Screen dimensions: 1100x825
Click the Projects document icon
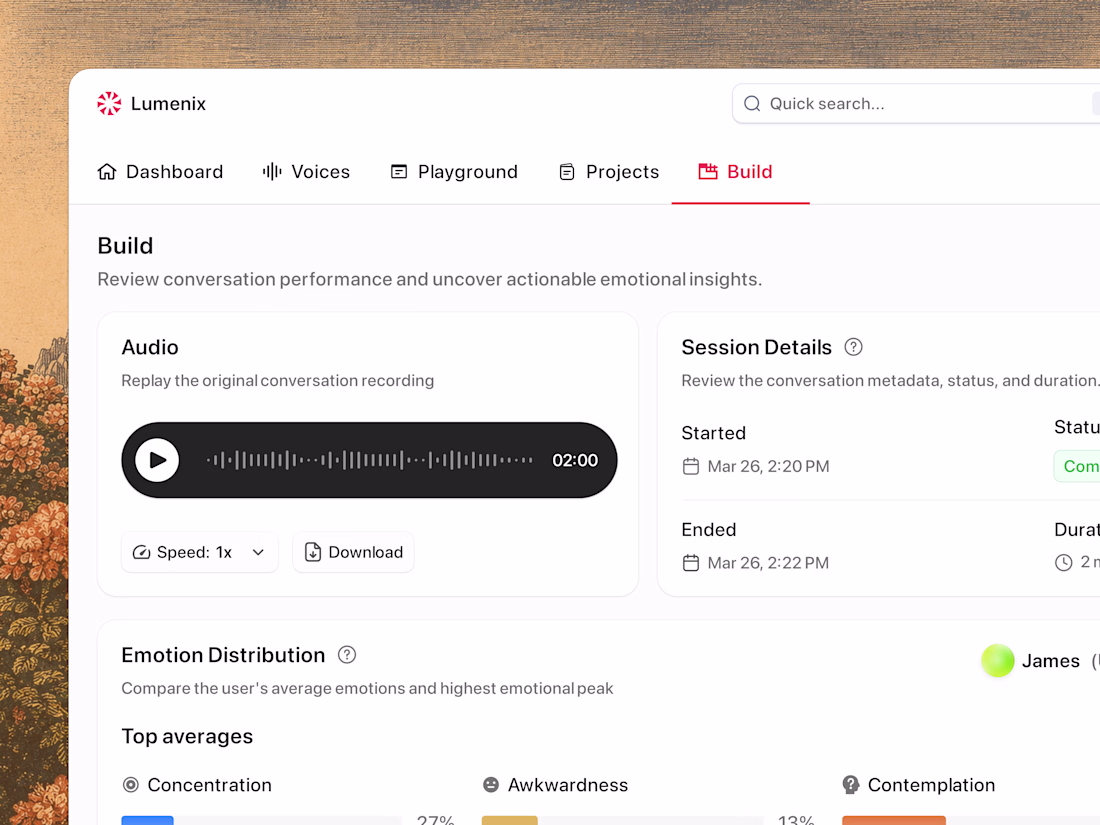[x=567, y=172]
